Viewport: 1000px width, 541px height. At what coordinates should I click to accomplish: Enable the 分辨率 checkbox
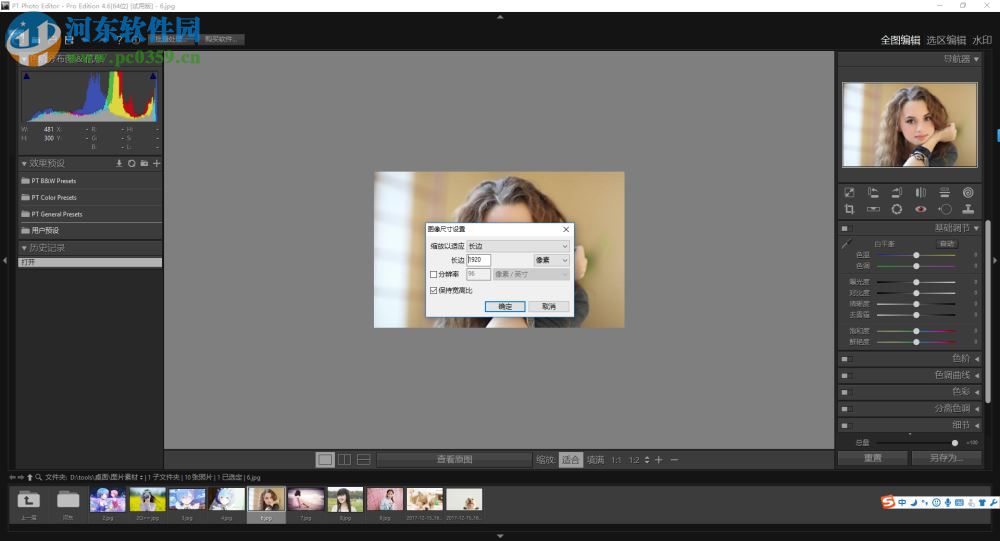tap(433, 274)
